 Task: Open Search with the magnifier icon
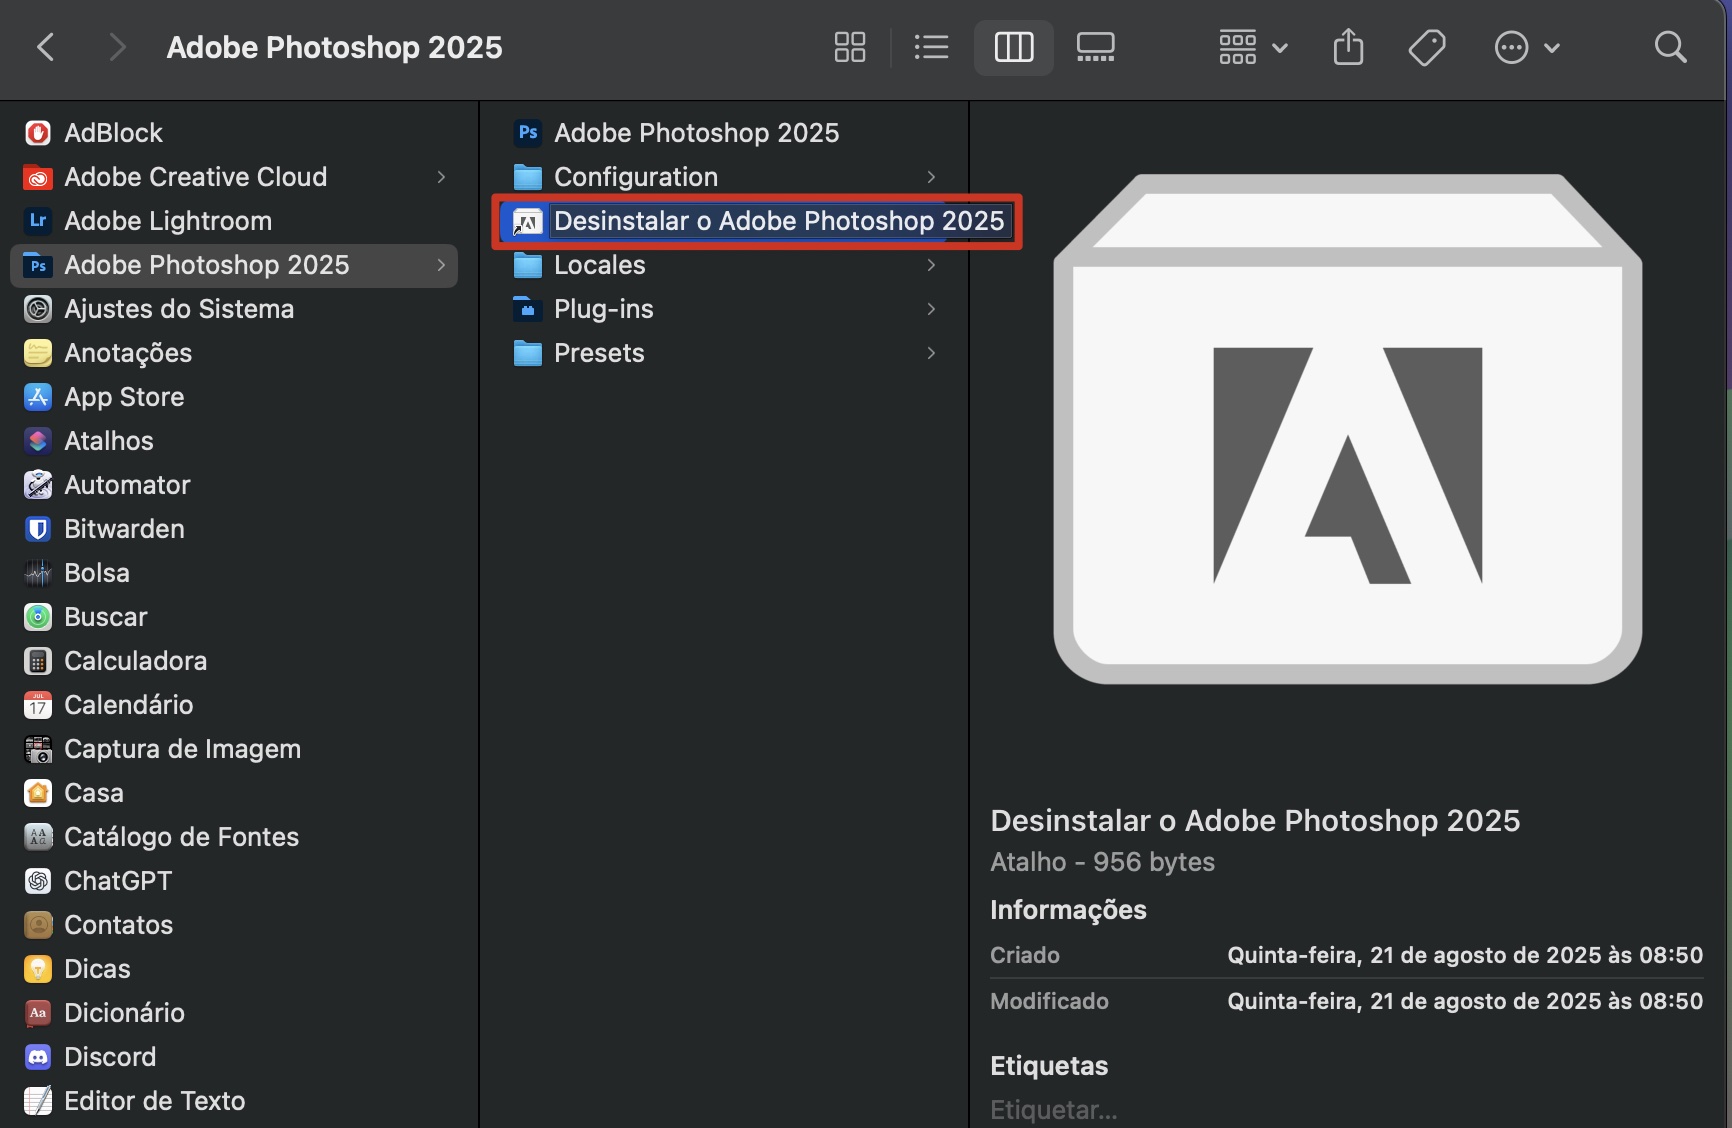[x=1670, y=46]
